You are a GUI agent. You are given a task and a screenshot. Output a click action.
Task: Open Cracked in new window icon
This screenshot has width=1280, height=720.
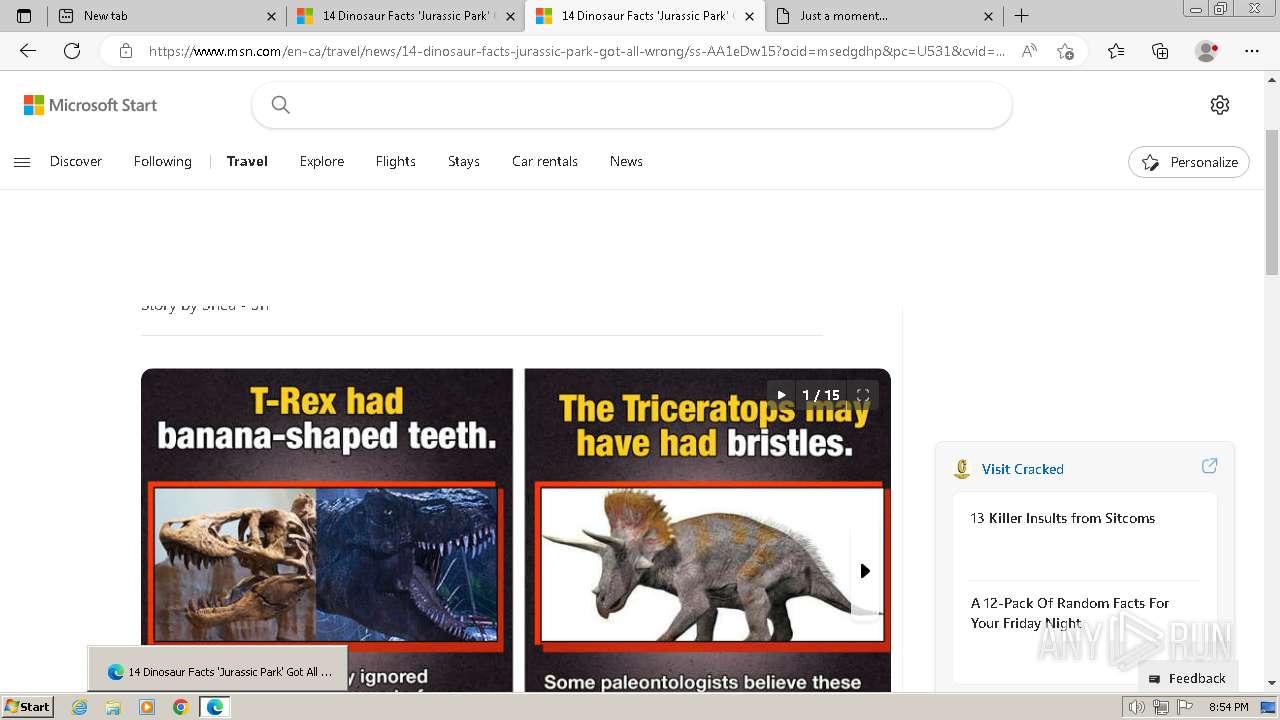point(1209,466)
